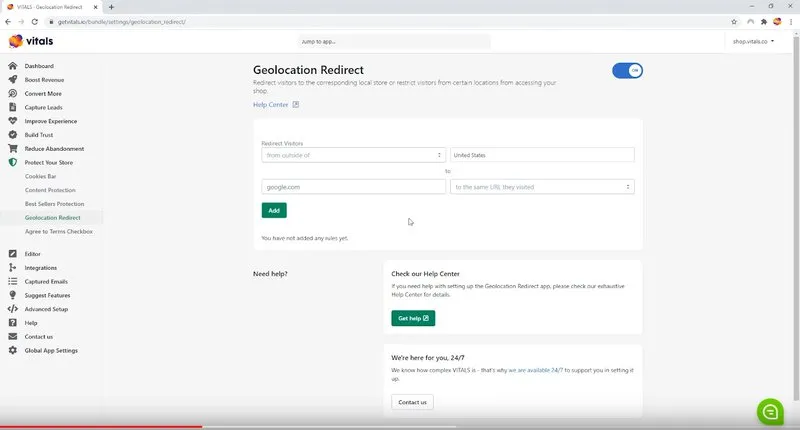Viewport: 800px width, 430px height.
Task: Click 'Suggest Features' sidebar label
Action: (x=47, y=295)
